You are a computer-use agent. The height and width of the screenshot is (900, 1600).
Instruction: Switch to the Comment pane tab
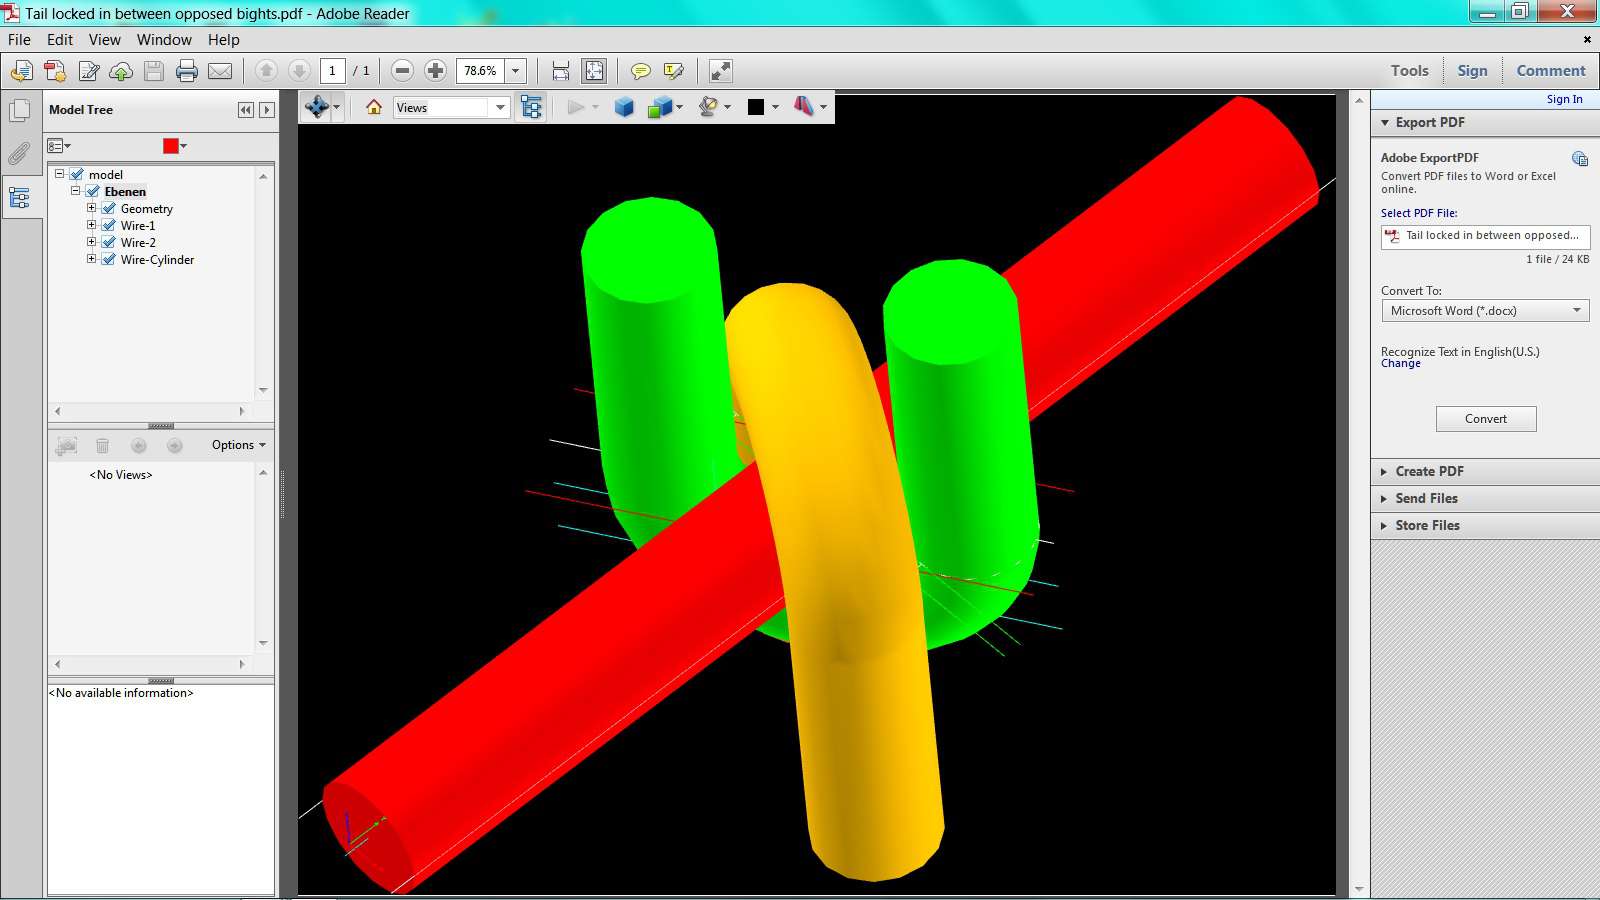click(1551, 71)
